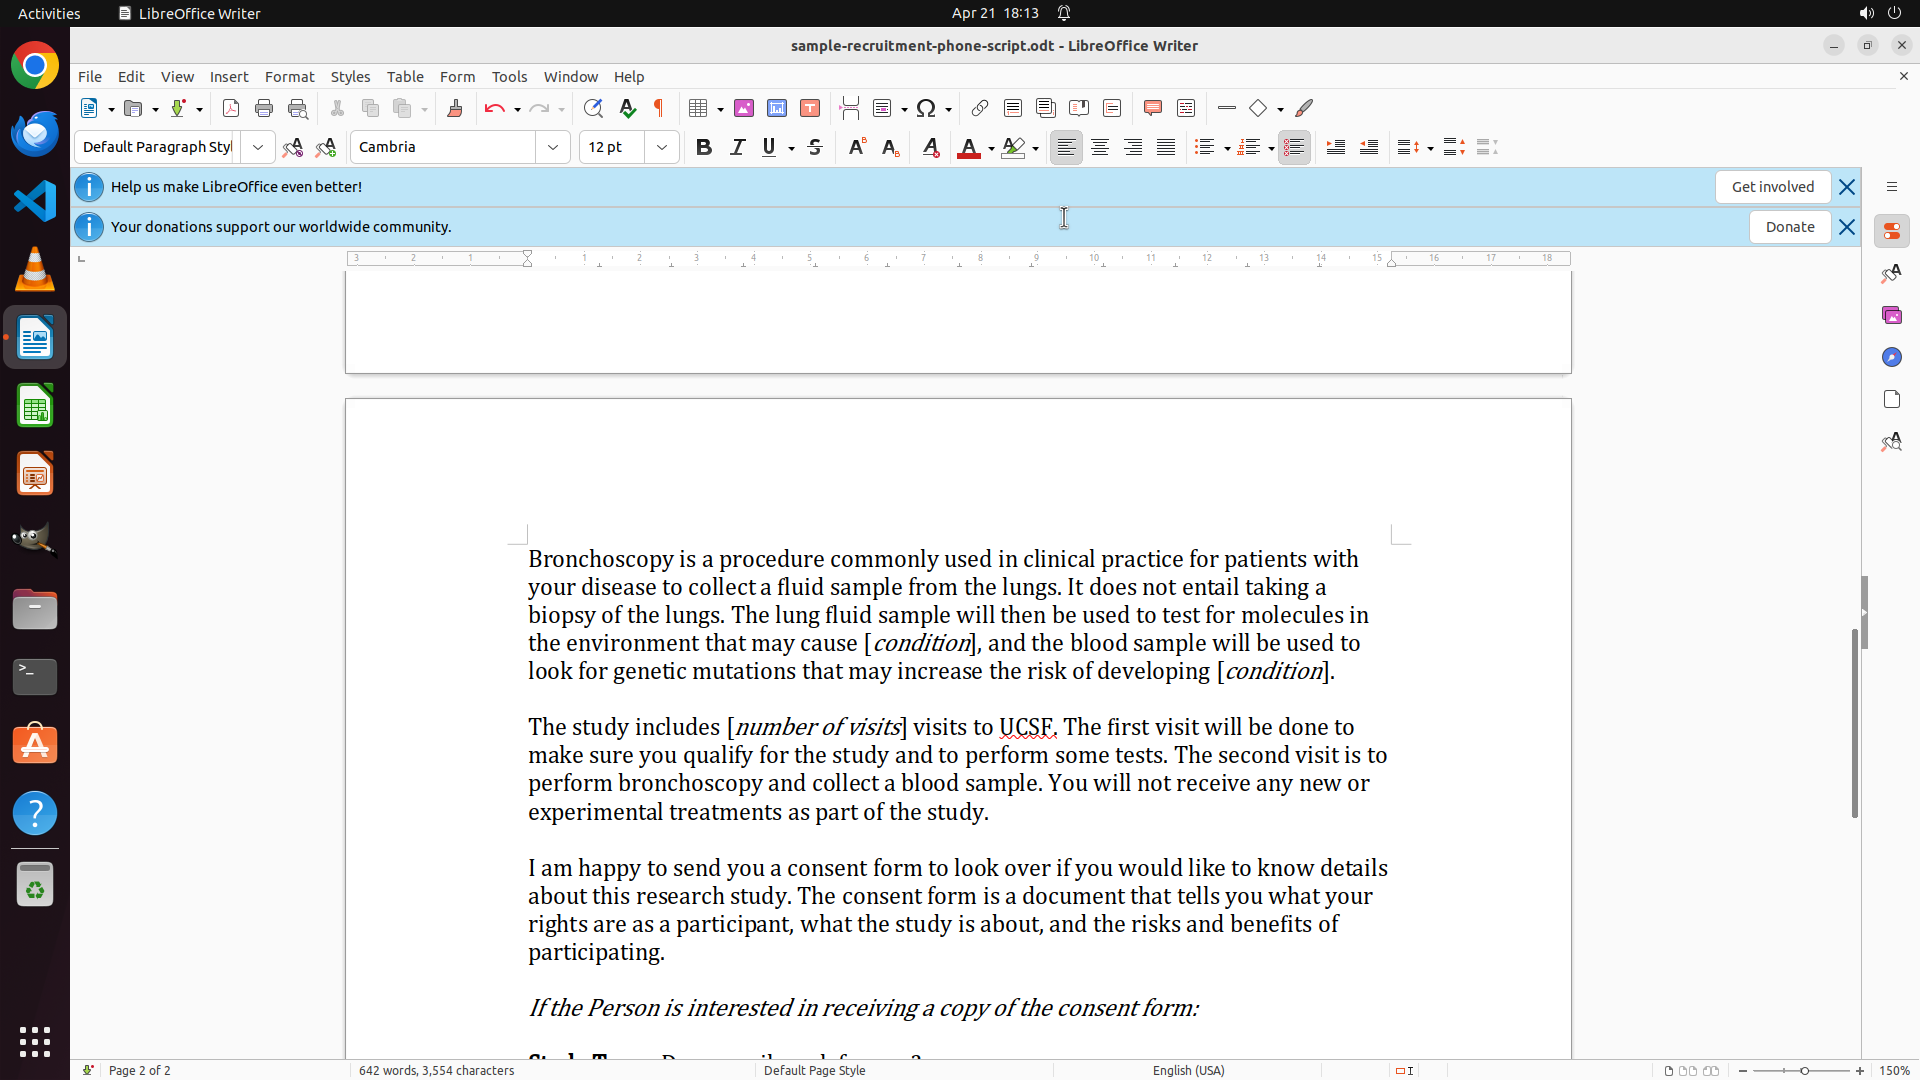Open the Find & Replace tool
This screenshot has height=1080, width=1920.
(x=593, y=108)
